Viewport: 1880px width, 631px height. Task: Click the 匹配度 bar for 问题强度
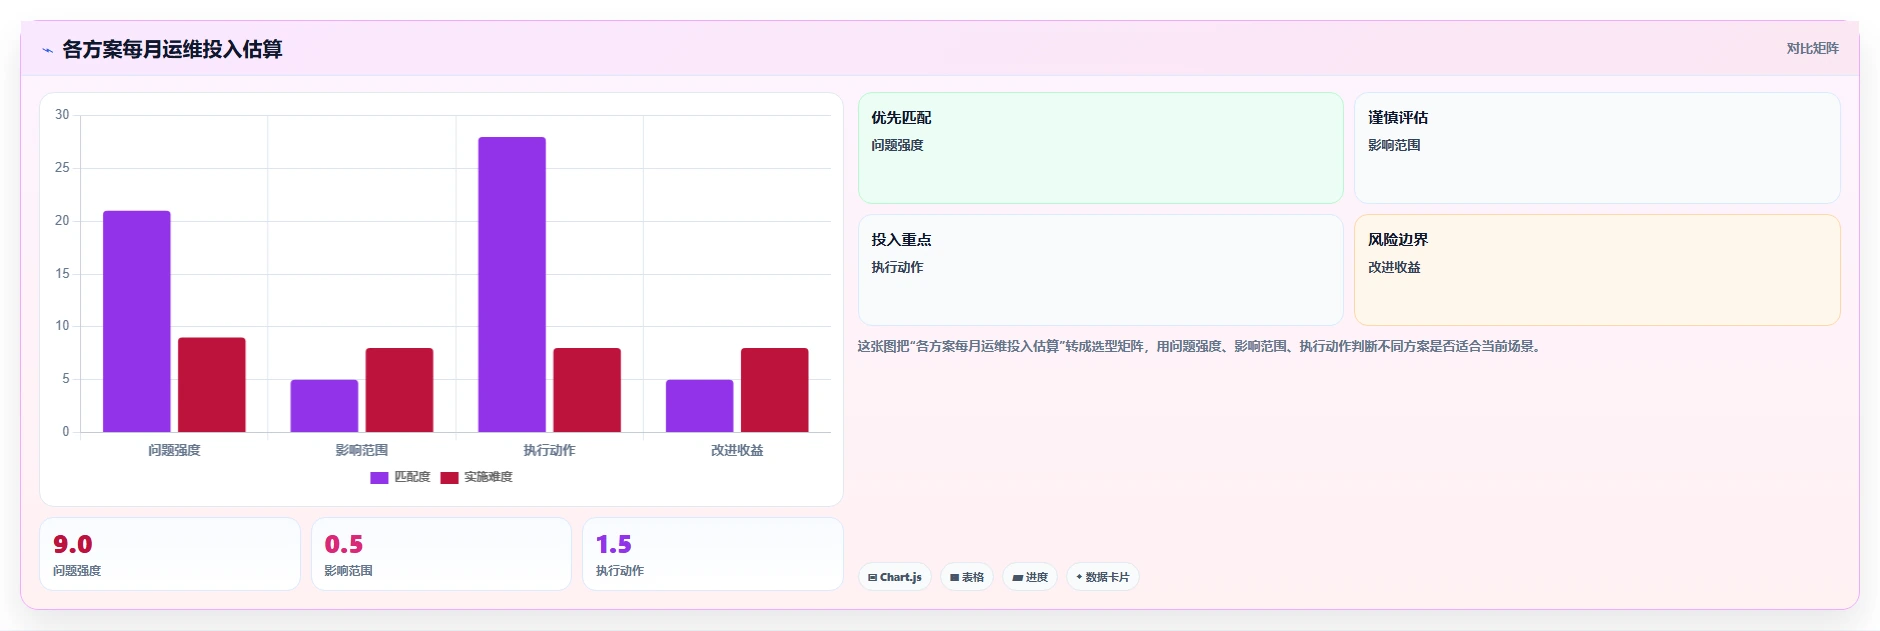point(137,321)
